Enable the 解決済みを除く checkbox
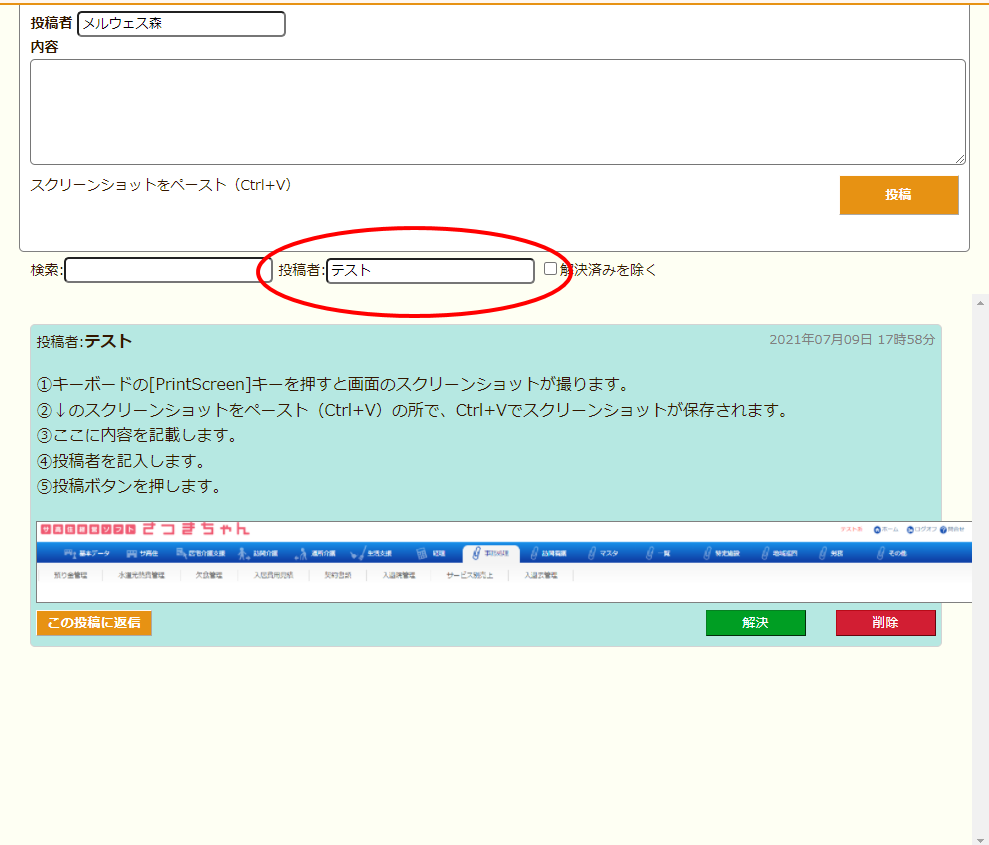 pos(550,269)
